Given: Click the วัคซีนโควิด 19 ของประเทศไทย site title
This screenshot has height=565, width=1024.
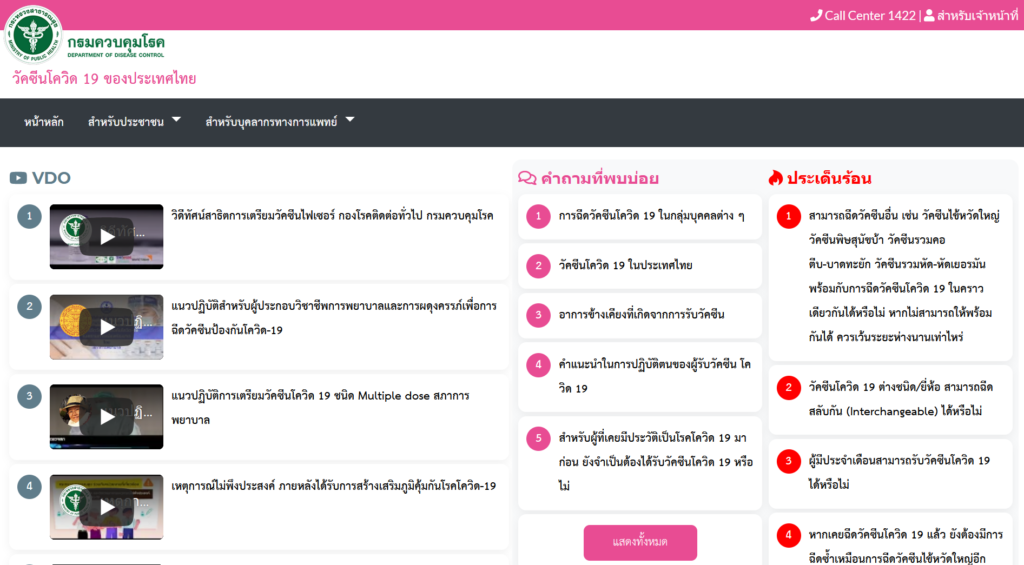Looking at the screenshot, I should 104,78.
